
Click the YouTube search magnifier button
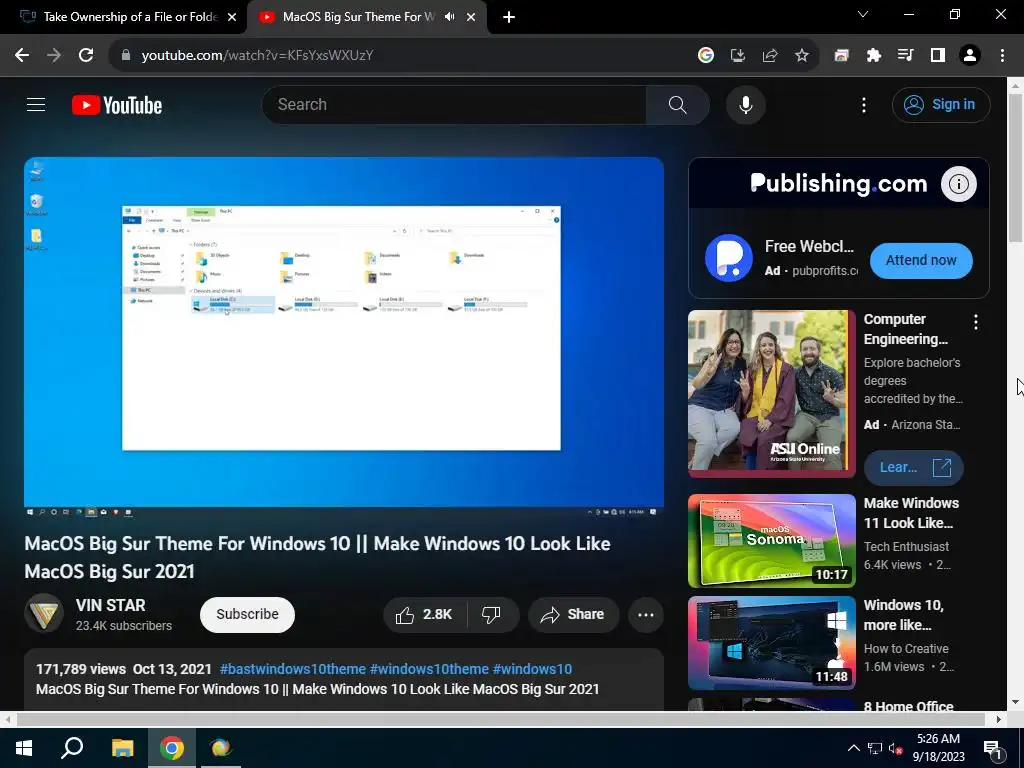pos(677,104)
